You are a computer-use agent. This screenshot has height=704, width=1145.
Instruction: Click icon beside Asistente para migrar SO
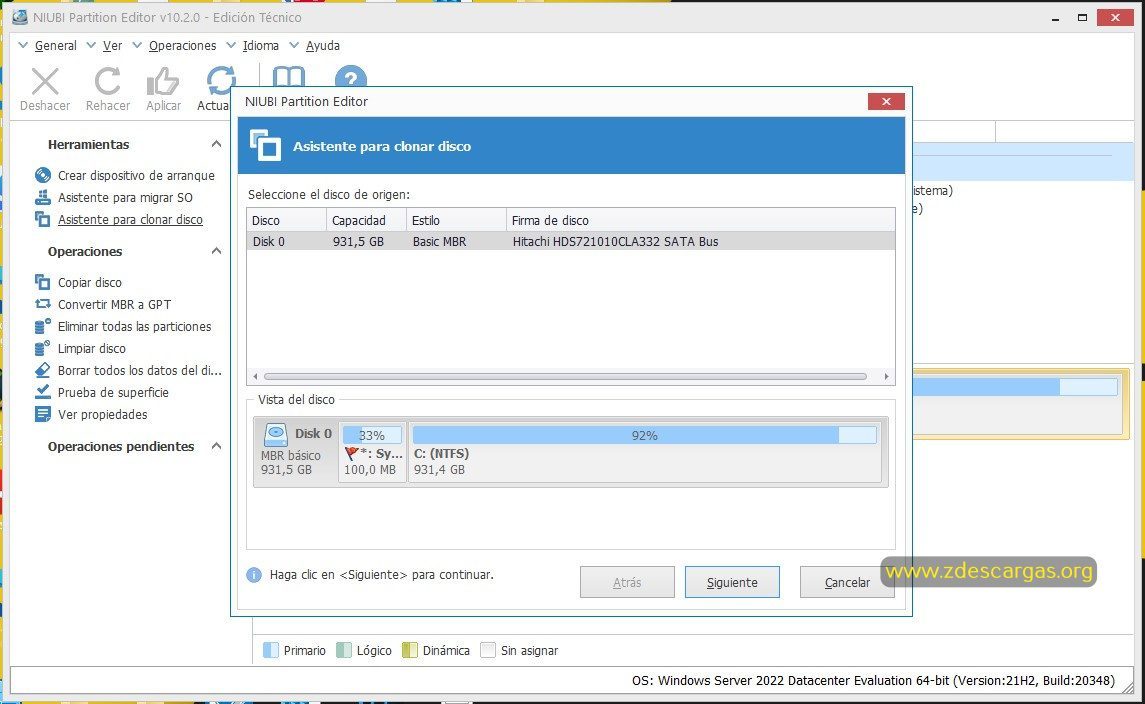click(43, 197)
